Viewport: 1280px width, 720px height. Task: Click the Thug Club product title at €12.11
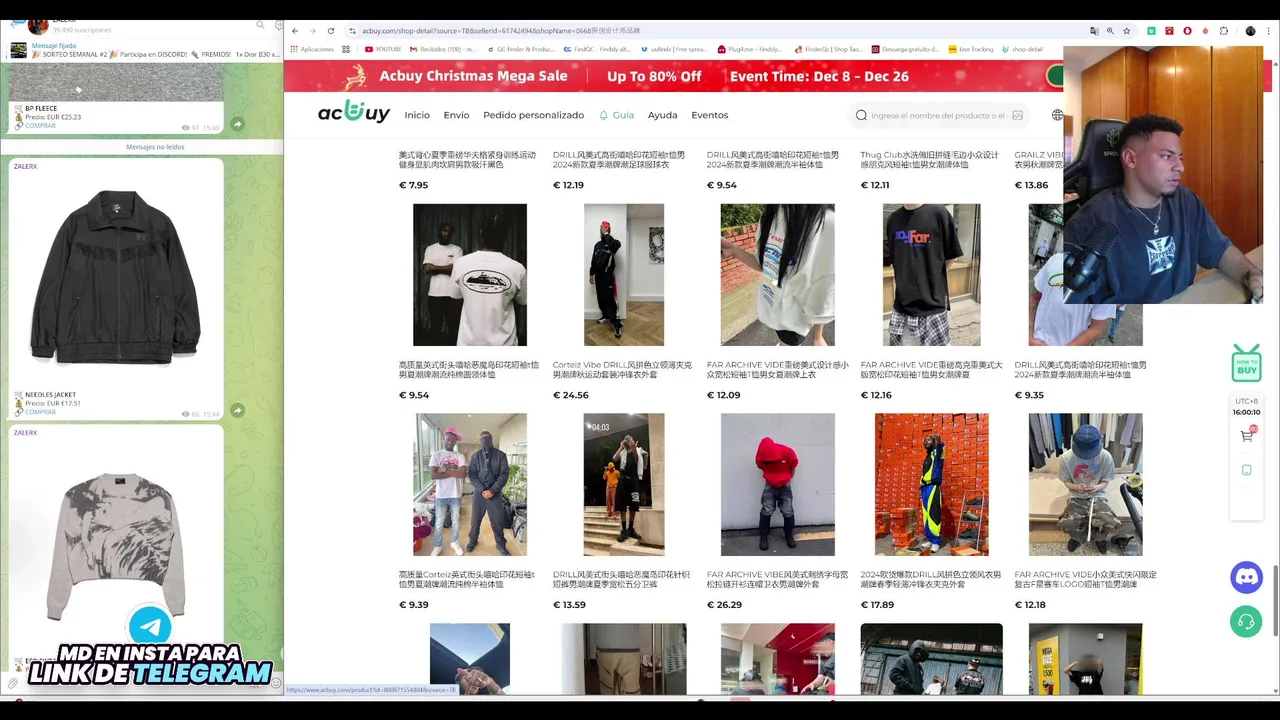coord(929,160)
